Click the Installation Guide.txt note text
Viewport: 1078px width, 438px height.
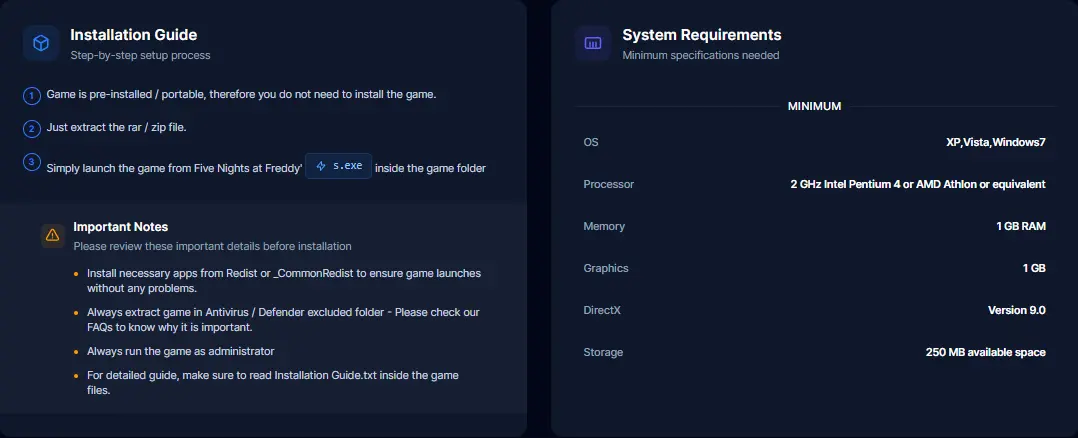[x=272, y=382]
